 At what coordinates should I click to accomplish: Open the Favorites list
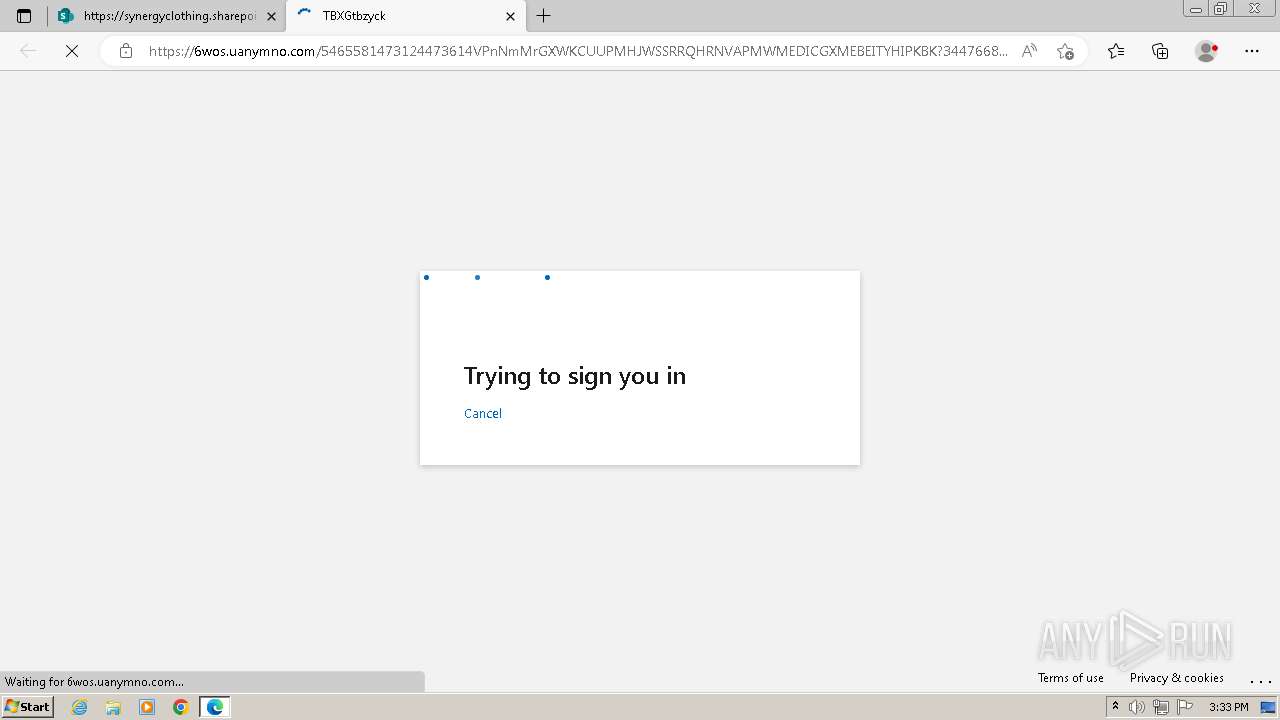click(1116, 51)
